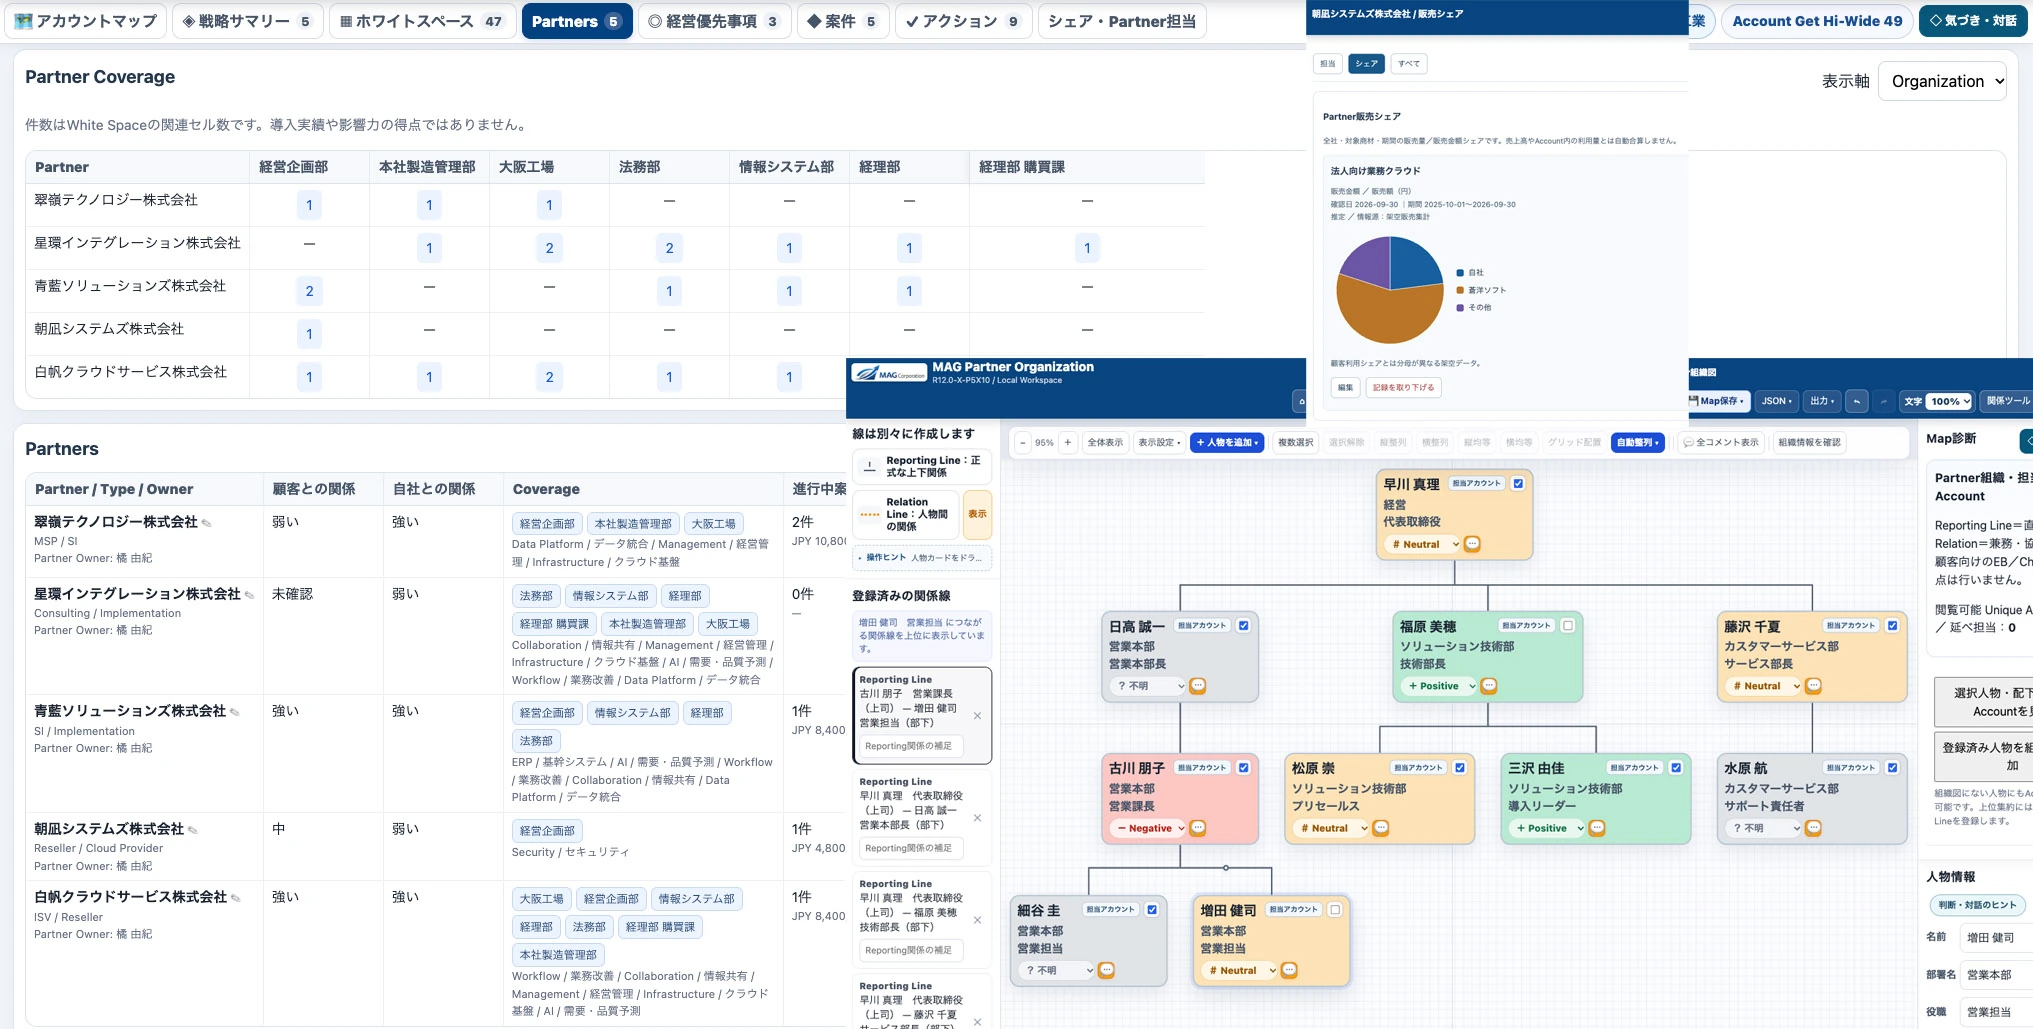2033x1029 pixels.
Task: Check 担当アカウント for 福原 美穂
Action: (1568, 626)
